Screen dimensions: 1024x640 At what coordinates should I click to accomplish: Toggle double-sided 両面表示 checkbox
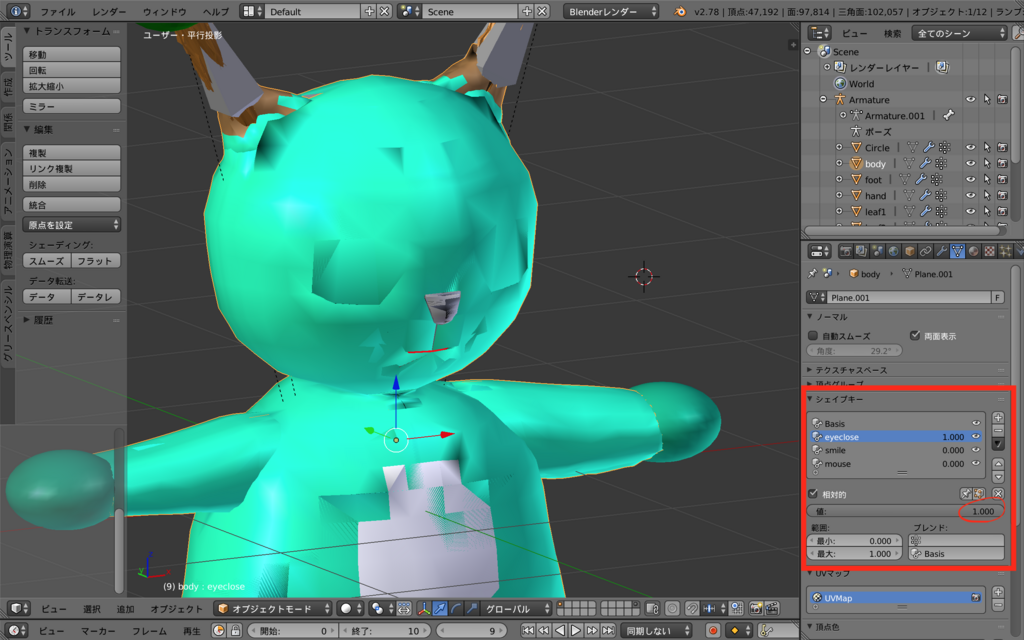click(915, 336)
